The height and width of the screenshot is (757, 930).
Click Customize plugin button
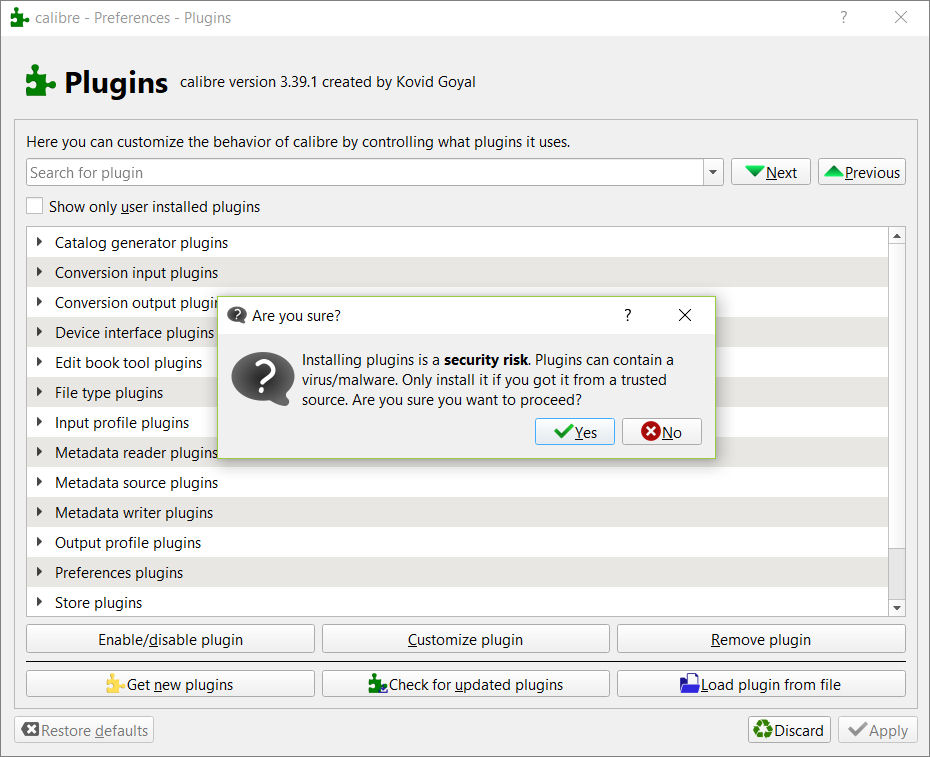coord(466,639)
